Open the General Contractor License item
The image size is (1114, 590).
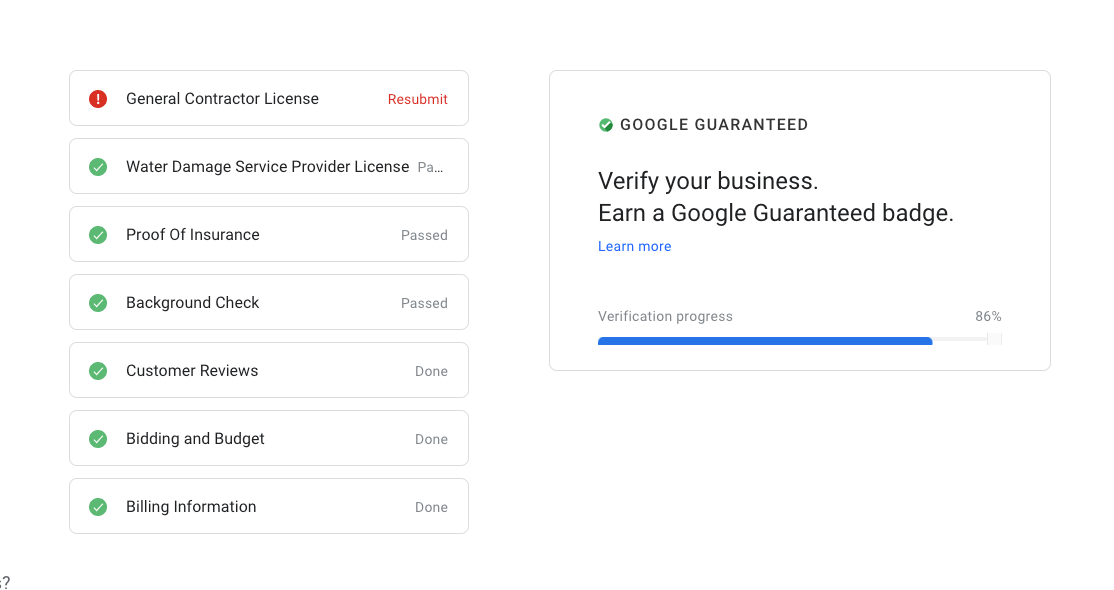[269, 98]
